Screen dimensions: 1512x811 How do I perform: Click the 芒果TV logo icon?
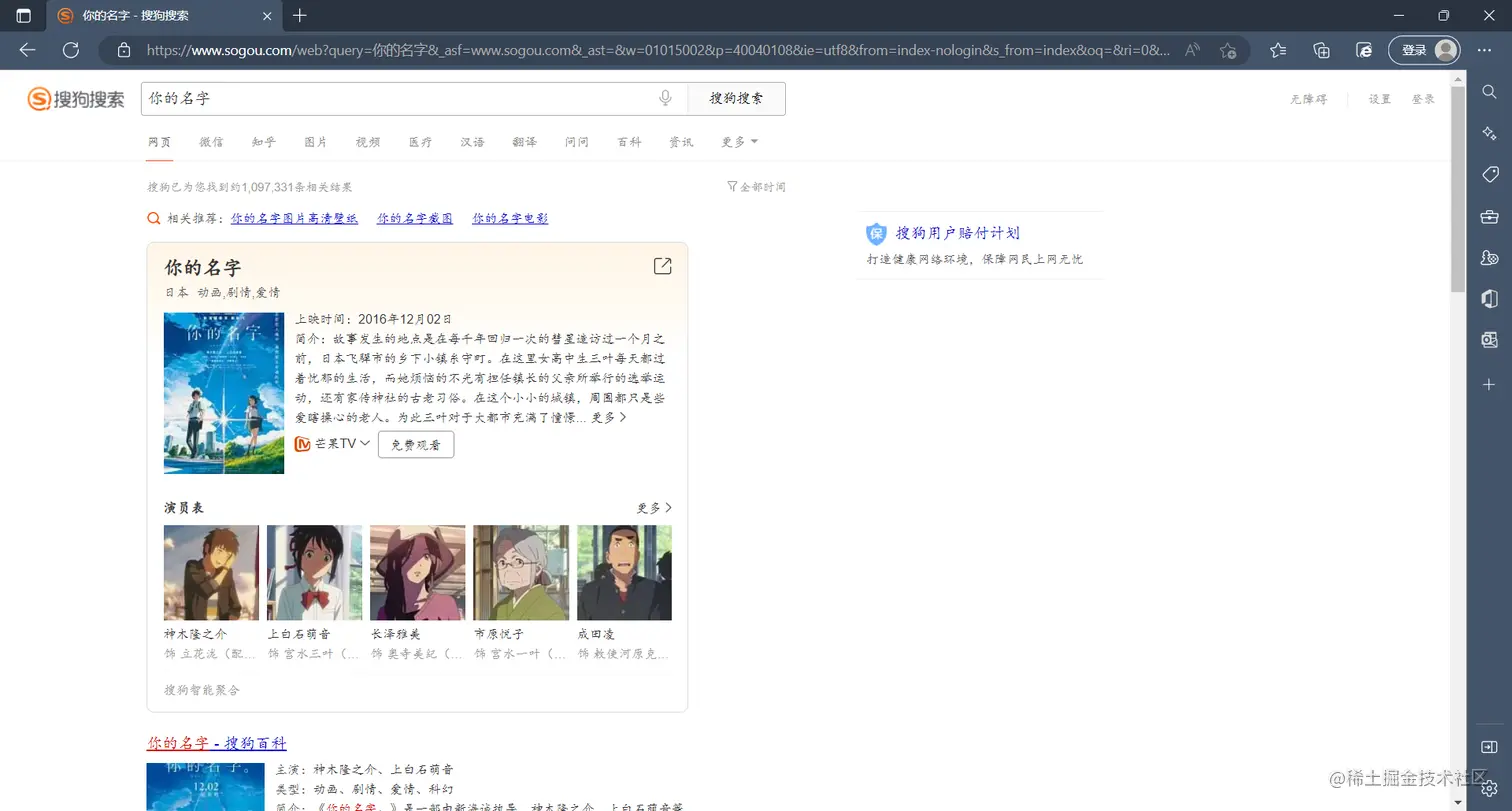302,444
